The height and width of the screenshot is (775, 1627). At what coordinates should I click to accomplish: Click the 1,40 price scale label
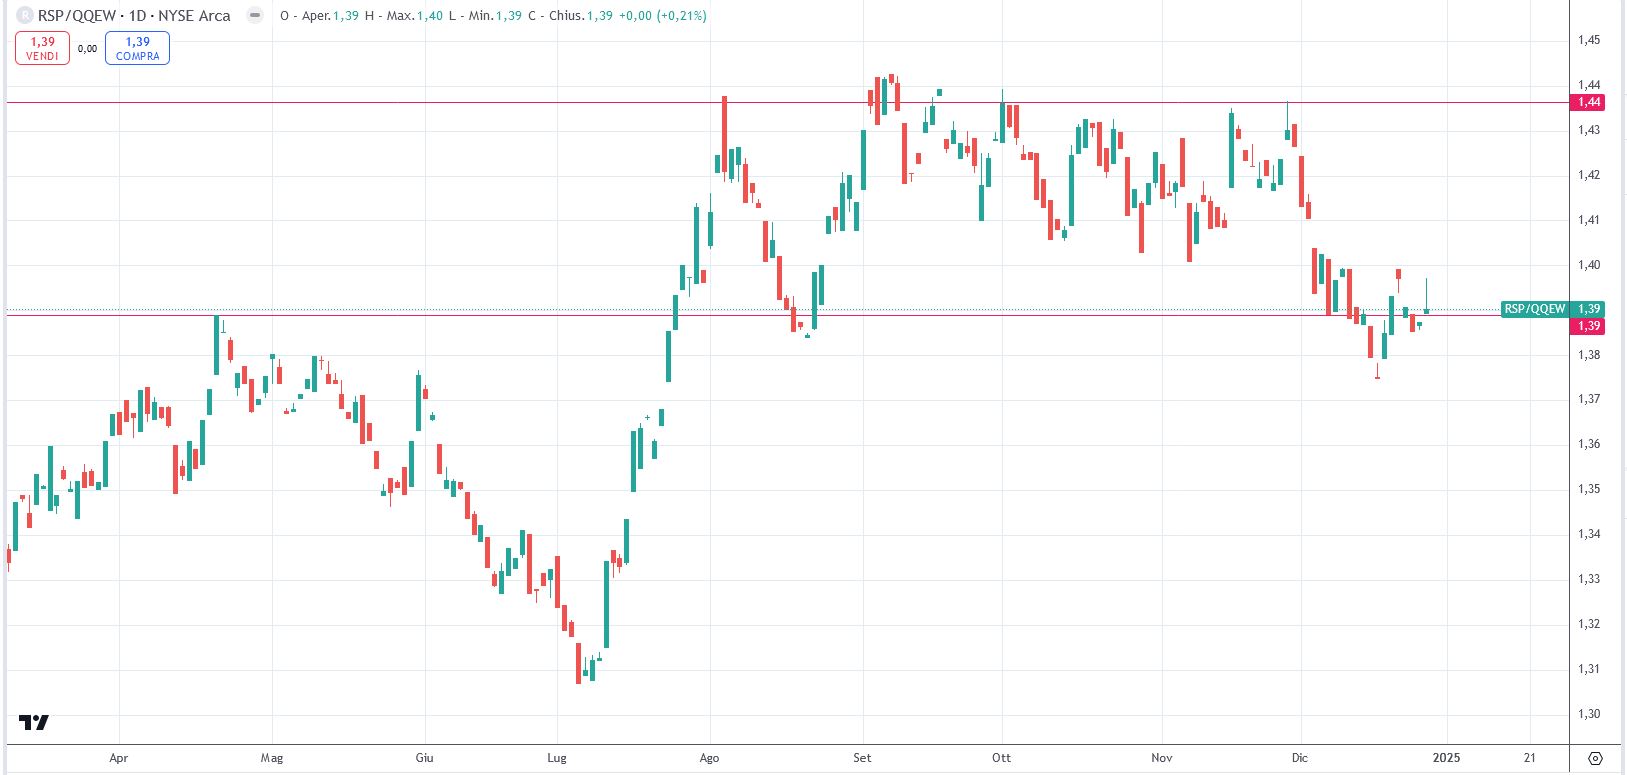[1589, 265]
